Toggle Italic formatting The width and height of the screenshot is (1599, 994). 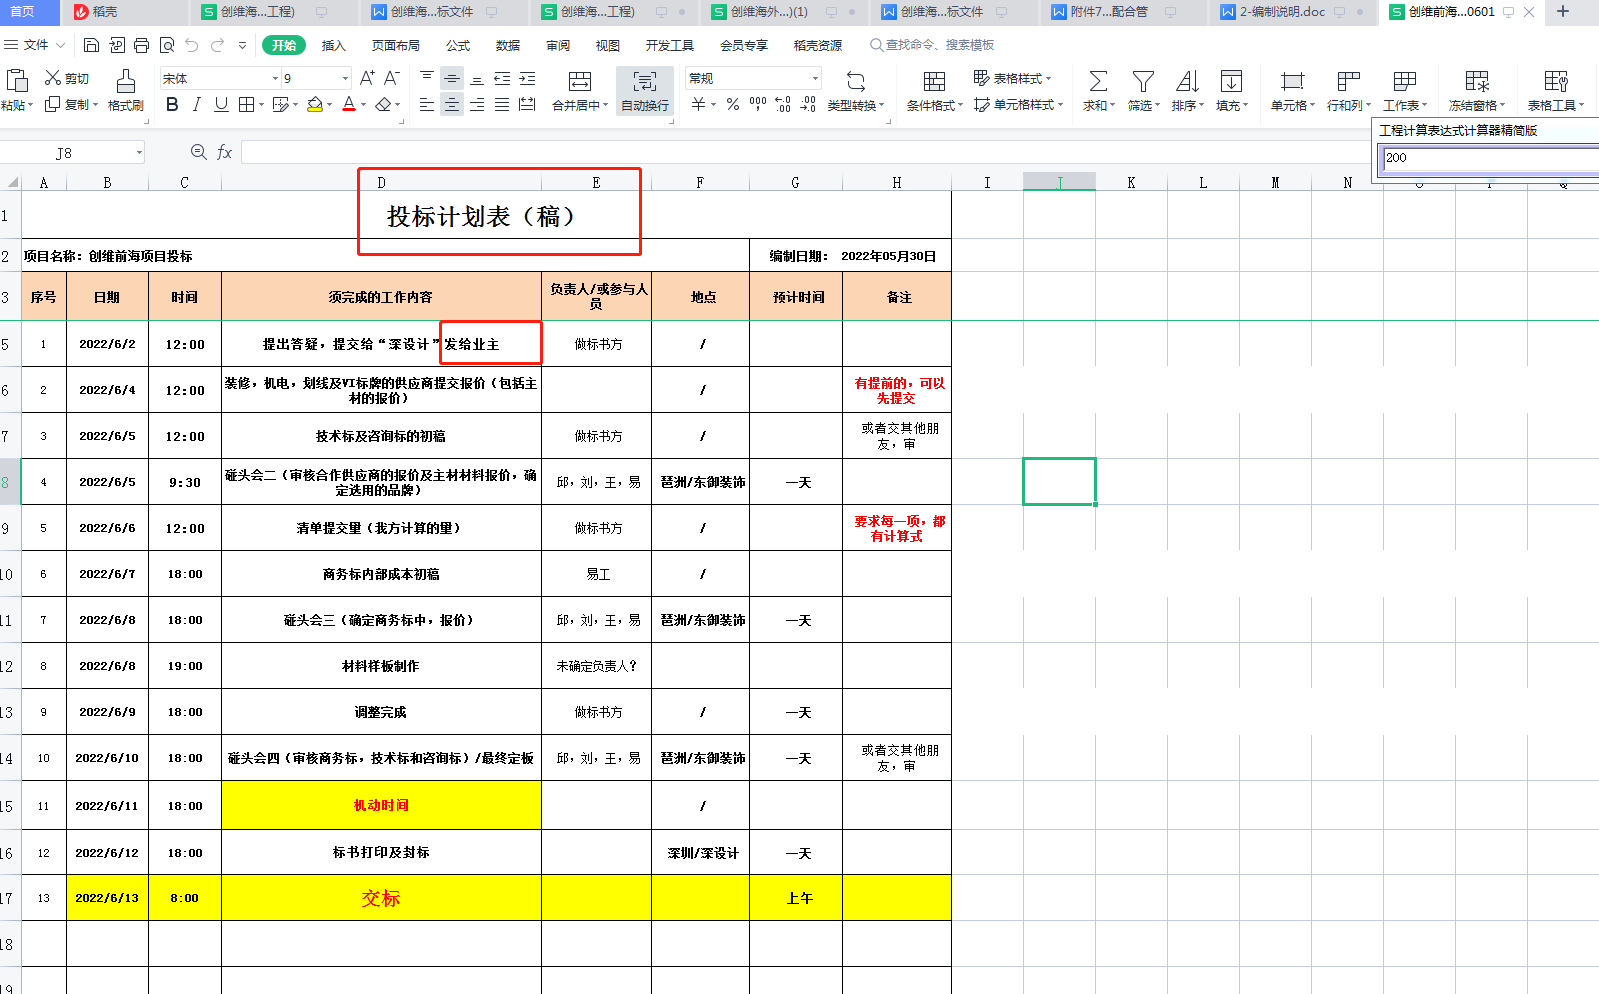pos(197,104)
